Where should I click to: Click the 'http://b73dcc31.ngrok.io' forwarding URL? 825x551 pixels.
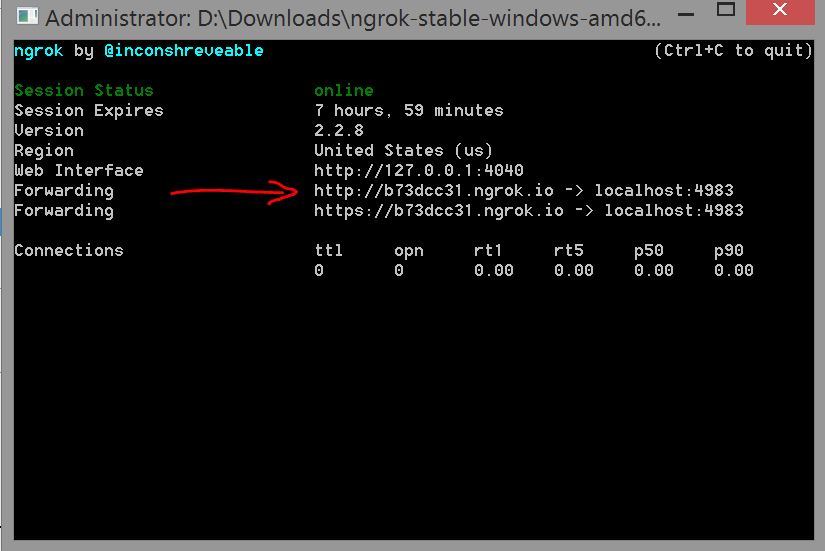(x=434, y=191)
